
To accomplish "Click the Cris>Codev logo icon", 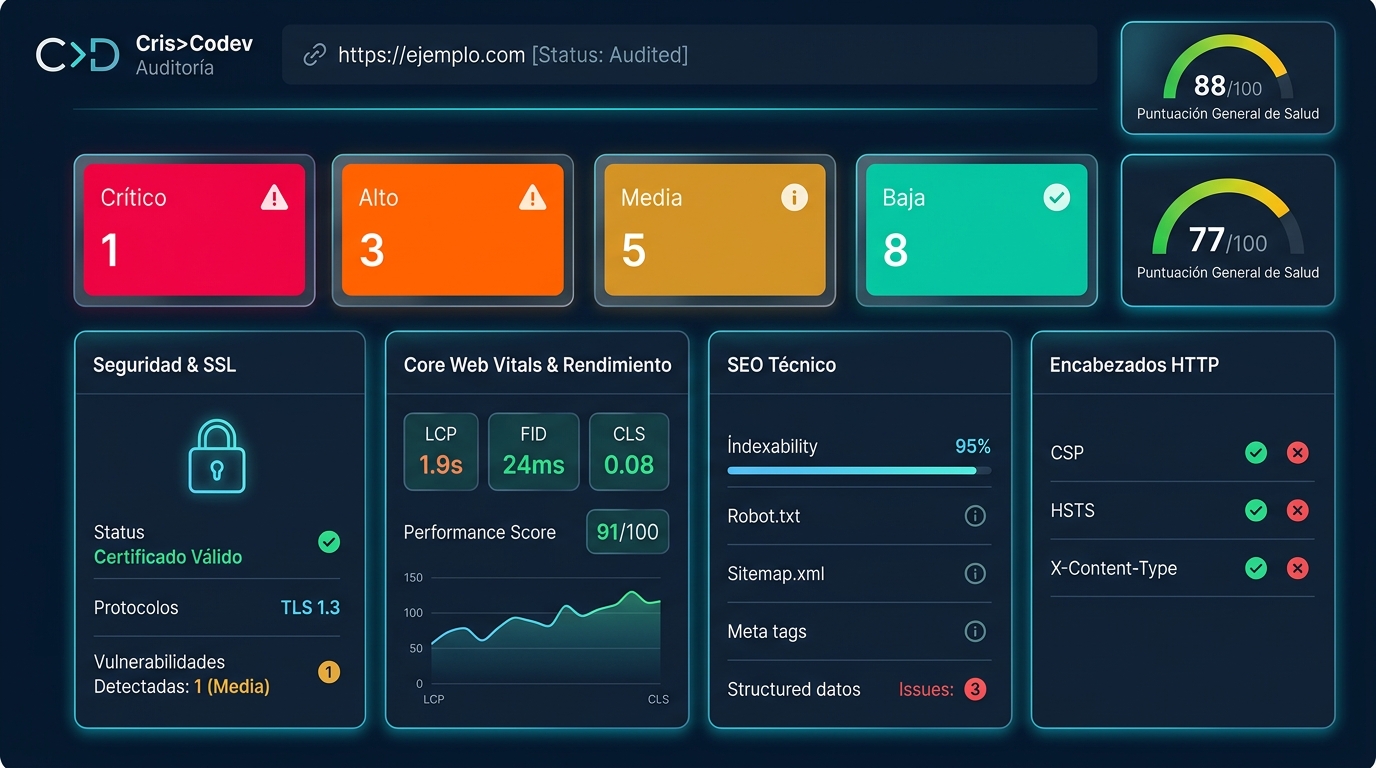I will point(77,55).
